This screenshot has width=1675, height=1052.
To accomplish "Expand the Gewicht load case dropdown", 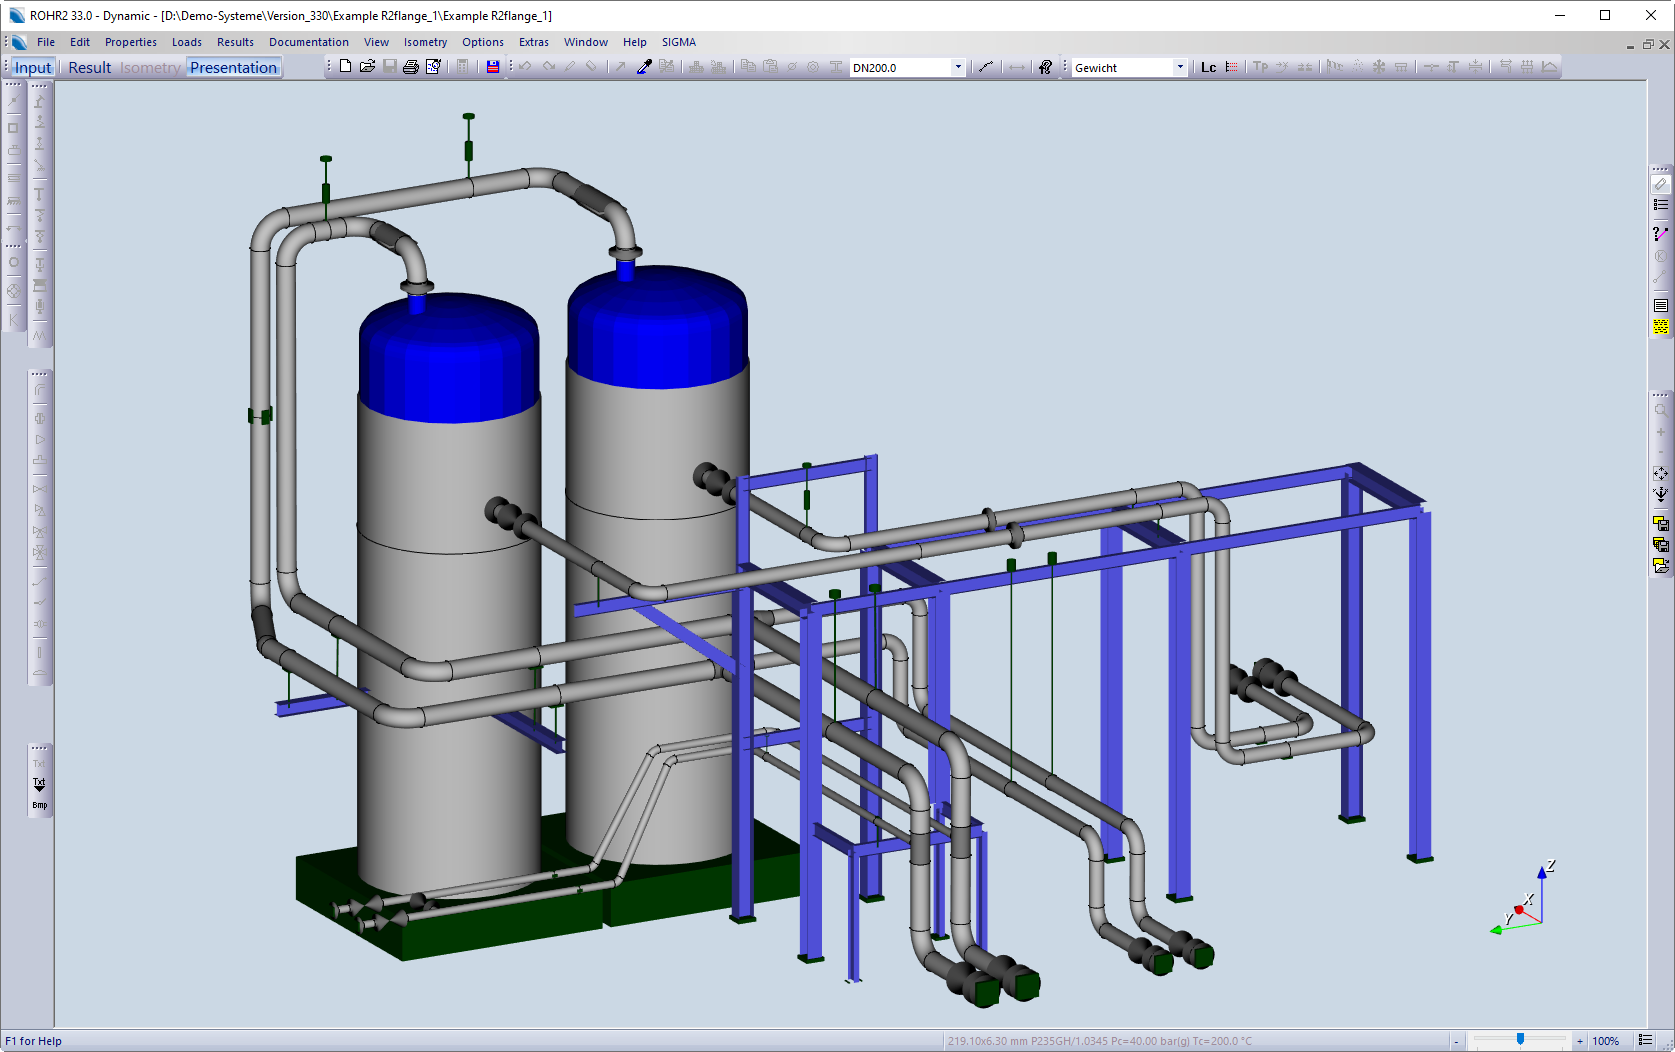I will tap(1179, 67).
